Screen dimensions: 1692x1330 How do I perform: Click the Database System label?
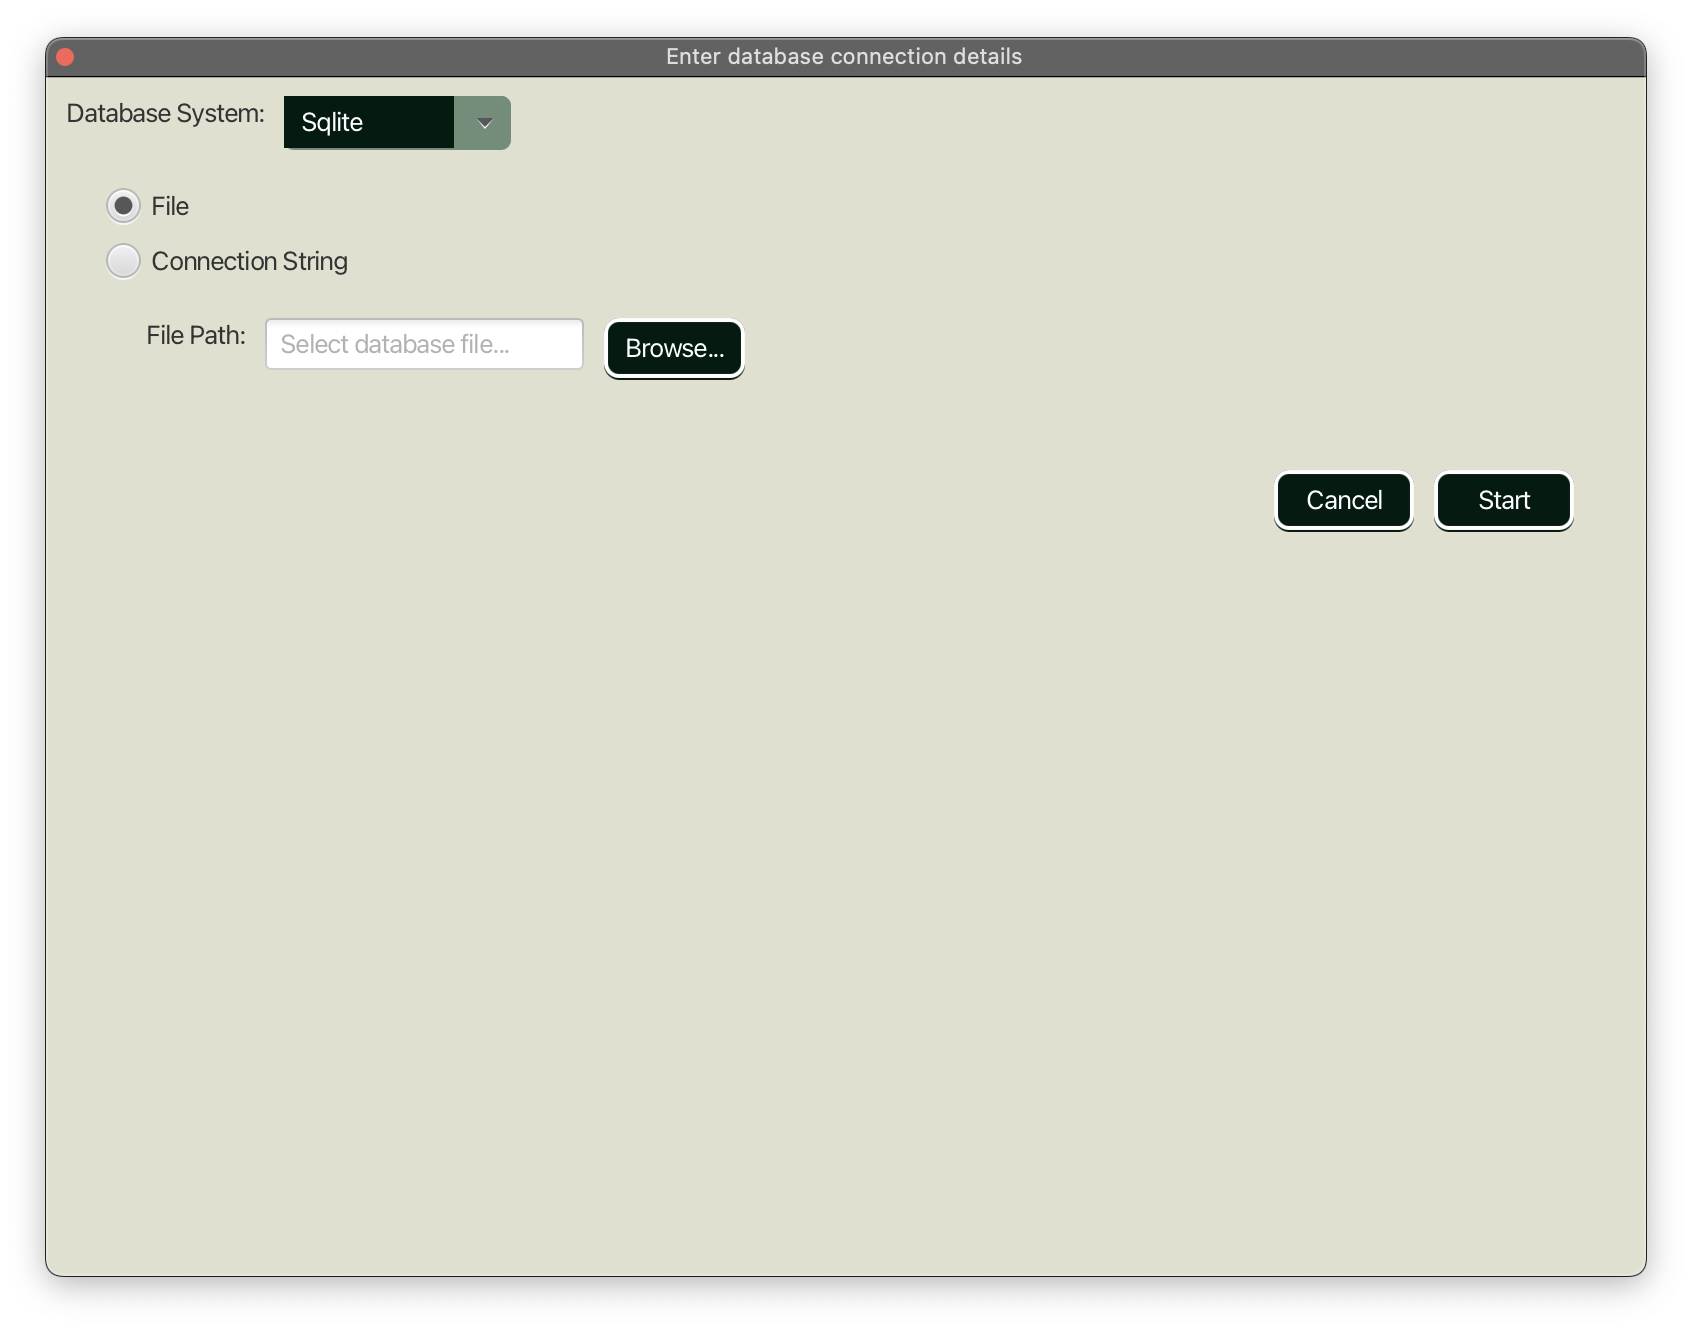(x=165, y=113)
